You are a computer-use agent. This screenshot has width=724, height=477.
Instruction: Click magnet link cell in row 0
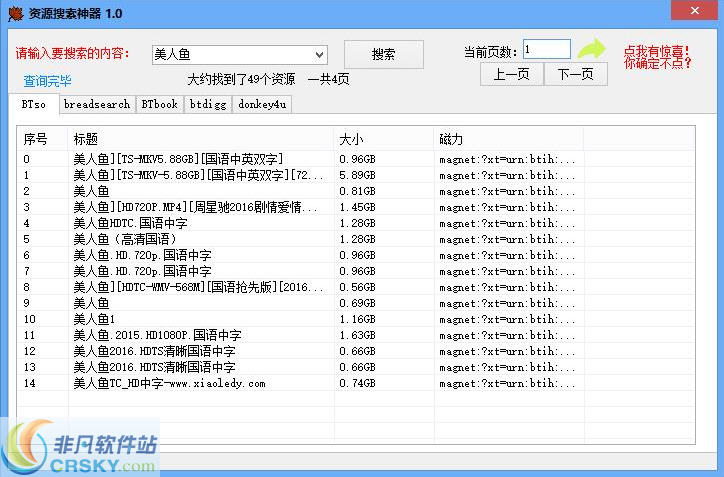click(507, 159)
